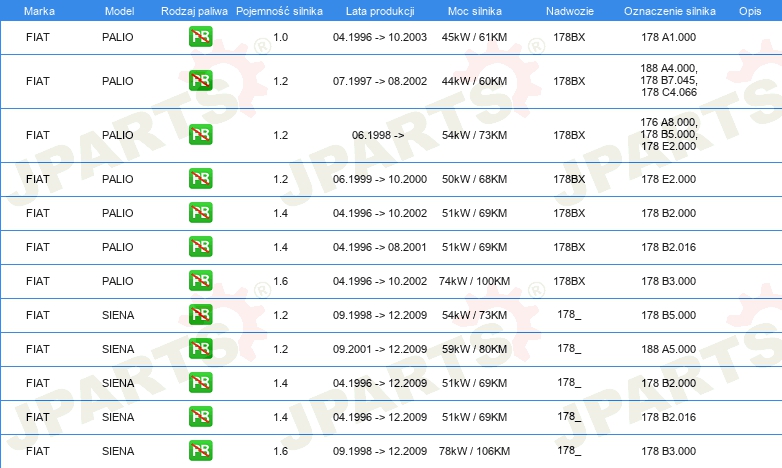This screenshot has height=468, width=782.
Task: Select the FIAT cell in the 45kW / 61KM row
Action: tap(38, 37)
